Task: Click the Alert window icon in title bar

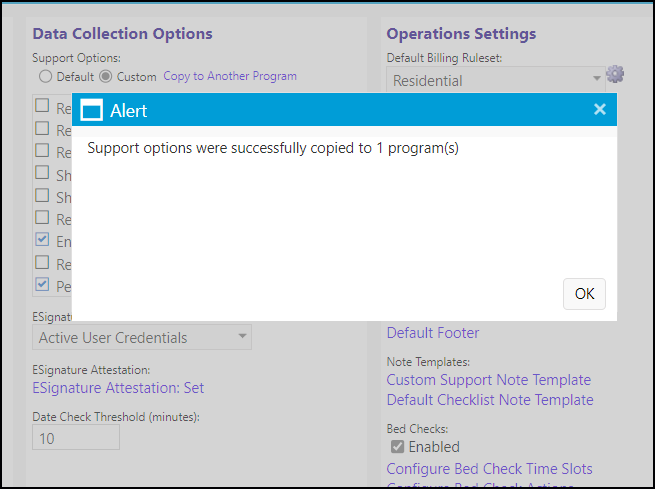Action: tap(91, 111)
